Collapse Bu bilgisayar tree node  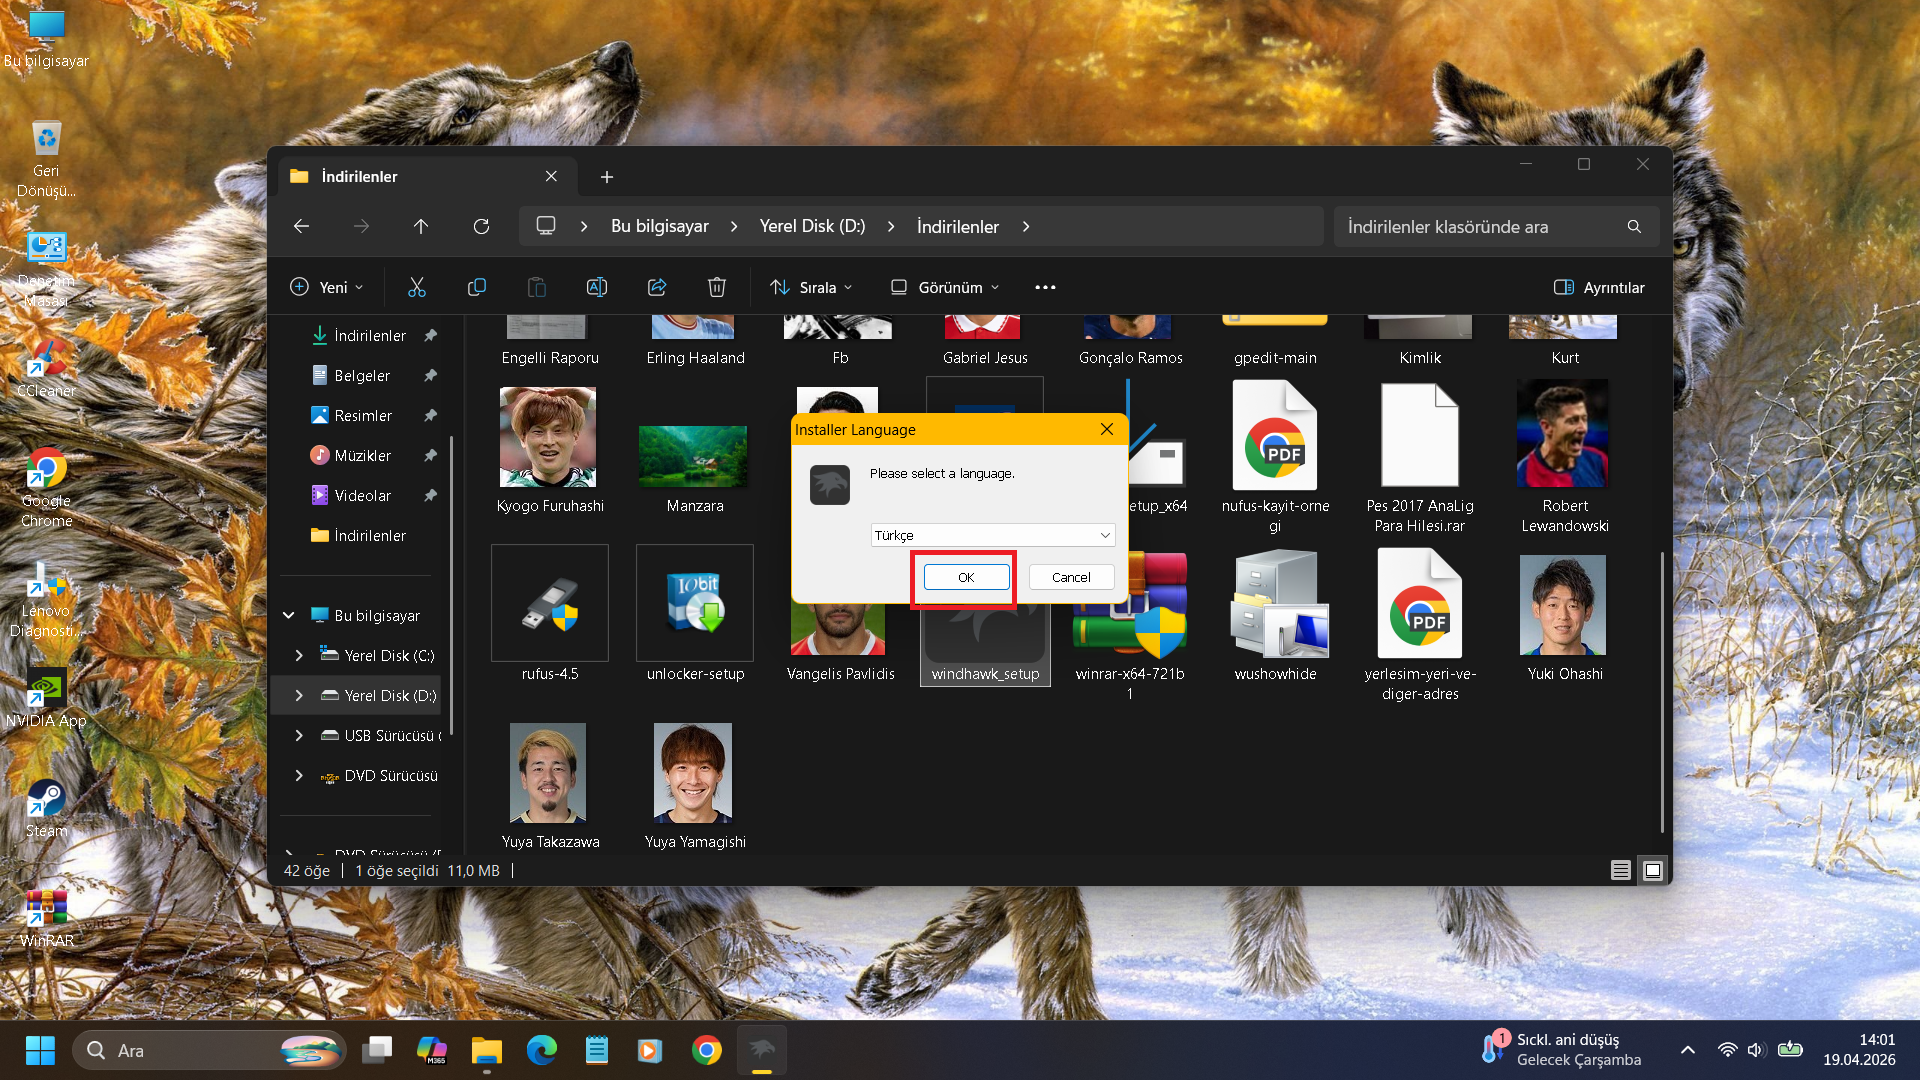(x=289, y=615)
